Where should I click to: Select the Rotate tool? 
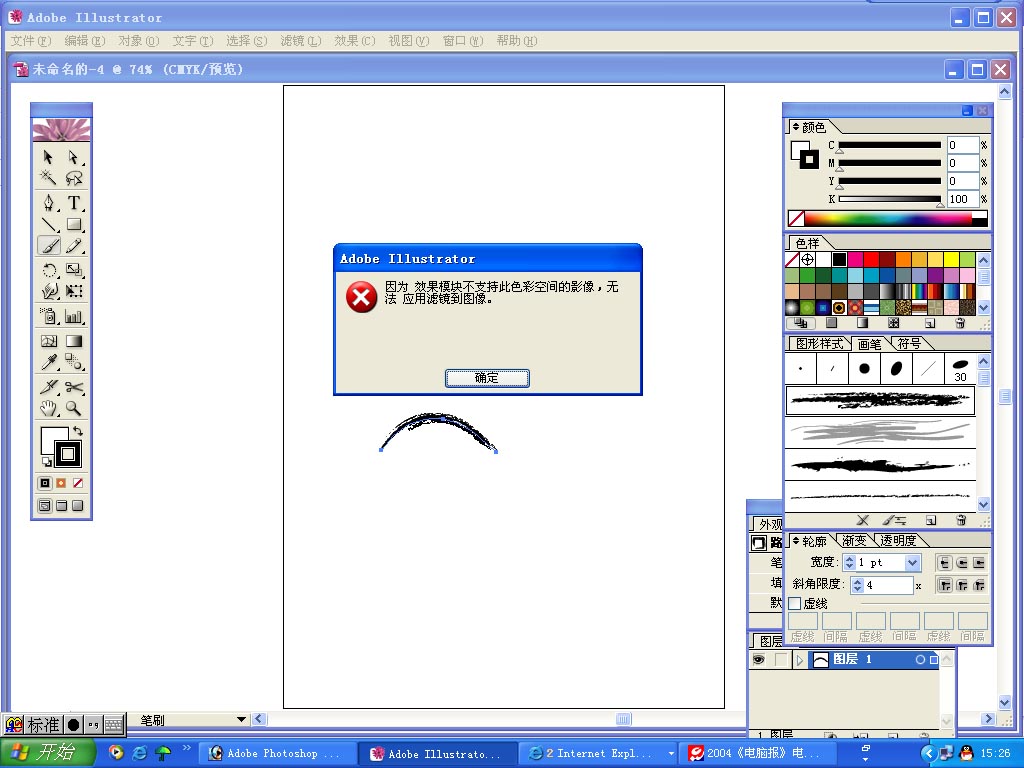click(48, 270)
